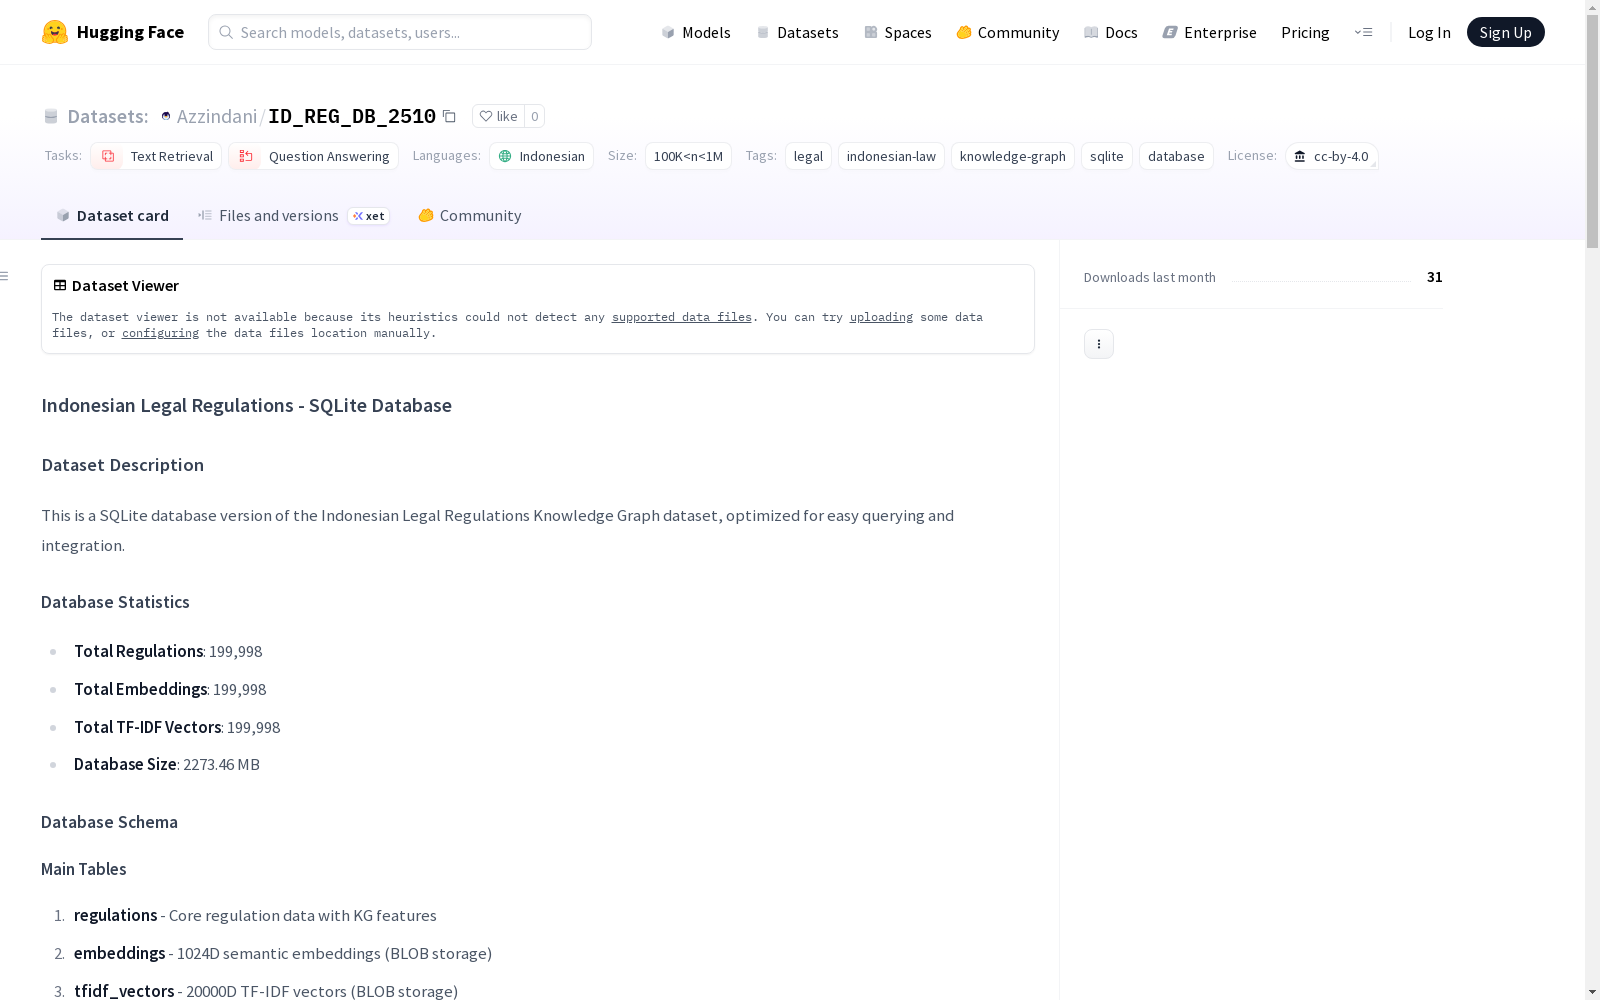Copy dataset name with the copy icon
The image size is (1600, 1000).
tap(450, 116)
